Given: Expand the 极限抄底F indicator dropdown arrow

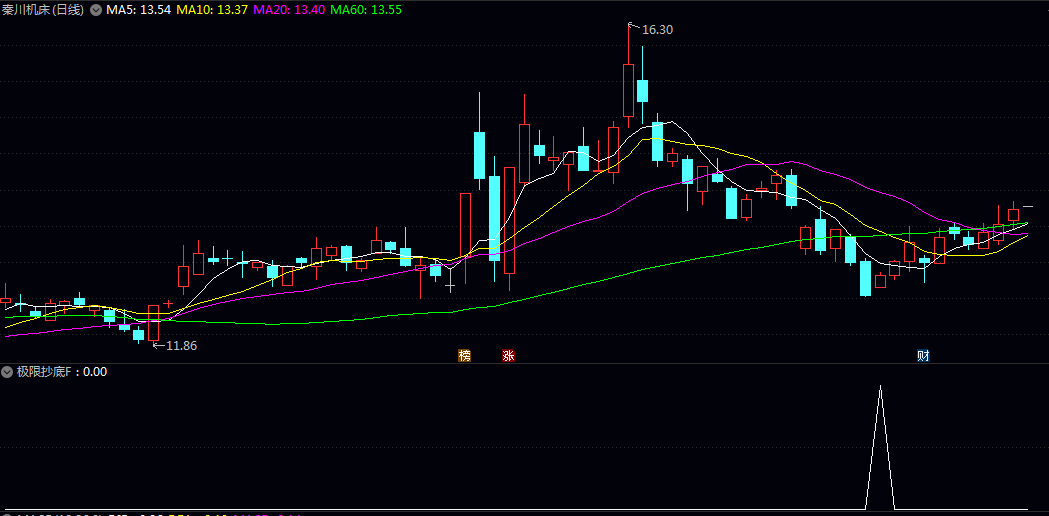Looking at the screenshot, I should (7, 372).
